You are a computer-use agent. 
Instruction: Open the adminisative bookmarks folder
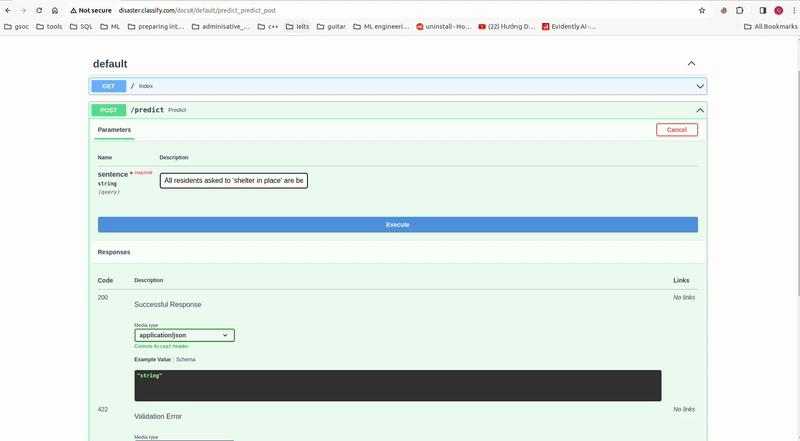click(220, 27)
